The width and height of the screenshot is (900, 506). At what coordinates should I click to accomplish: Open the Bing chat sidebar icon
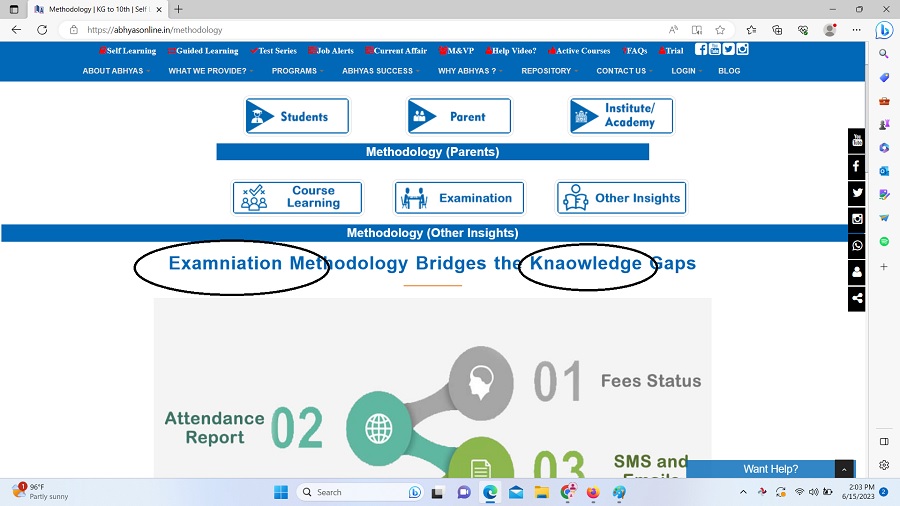tap(884, 30)
